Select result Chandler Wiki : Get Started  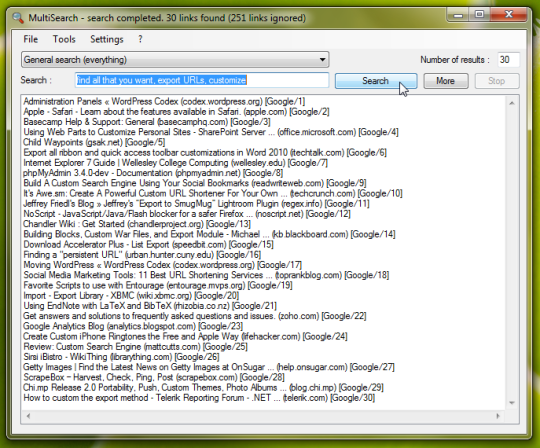[137, 224]
